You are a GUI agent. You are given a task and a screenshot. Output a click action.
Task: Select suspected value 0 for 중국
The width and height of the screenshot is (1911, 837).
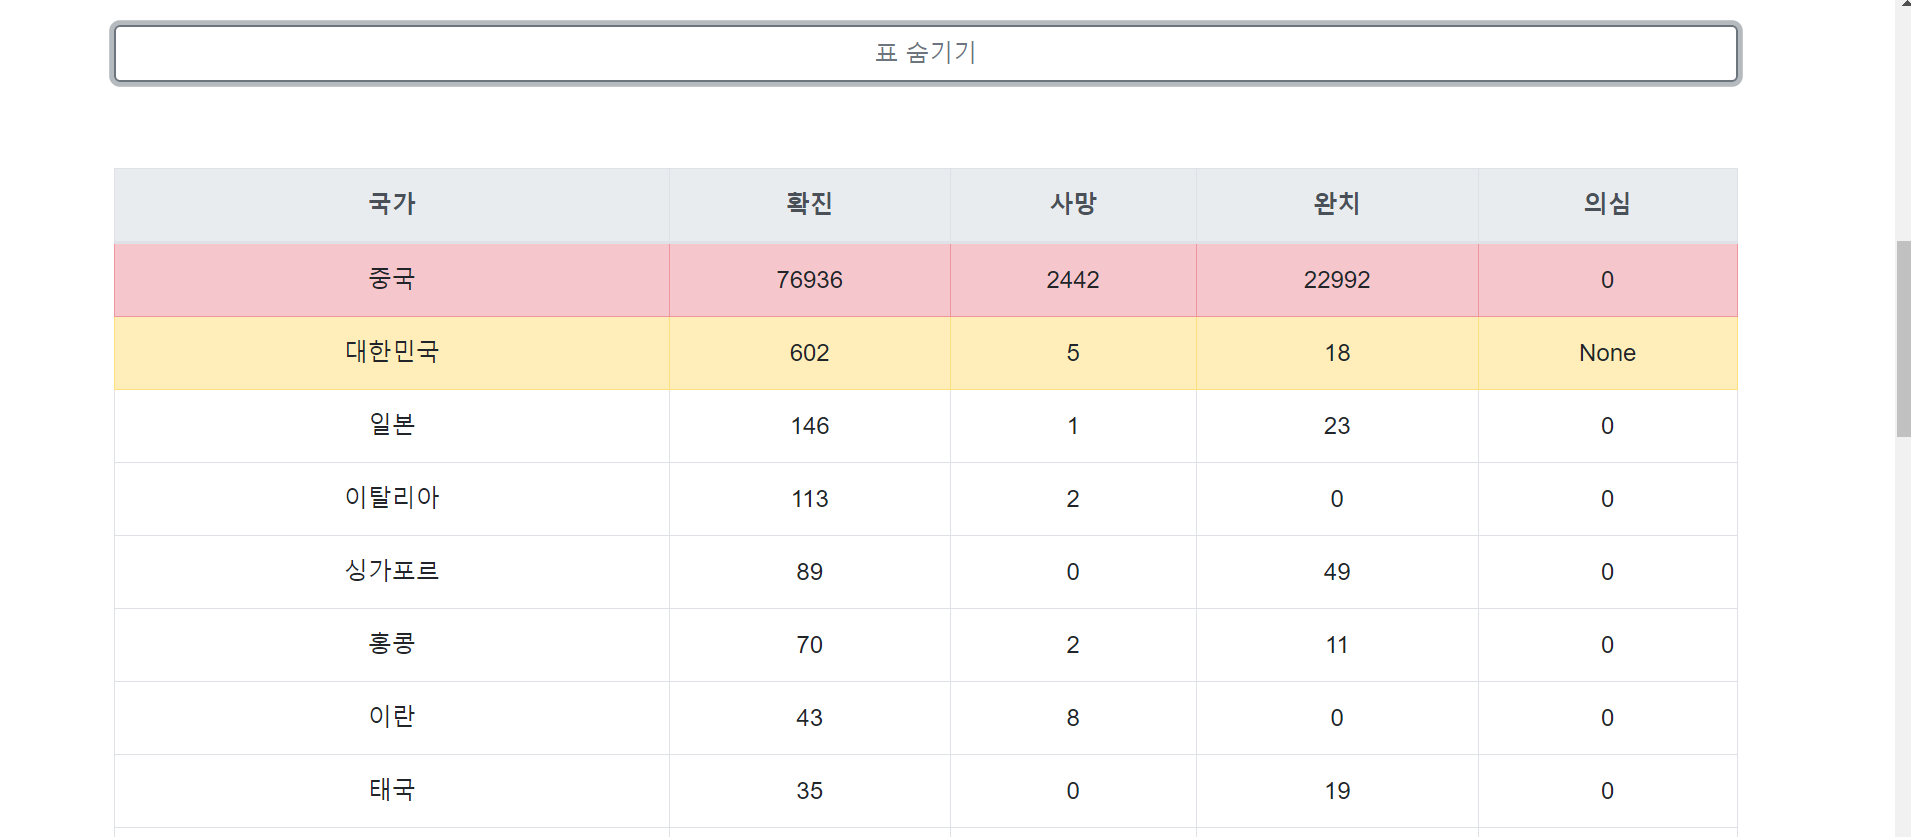(1608, 280)
